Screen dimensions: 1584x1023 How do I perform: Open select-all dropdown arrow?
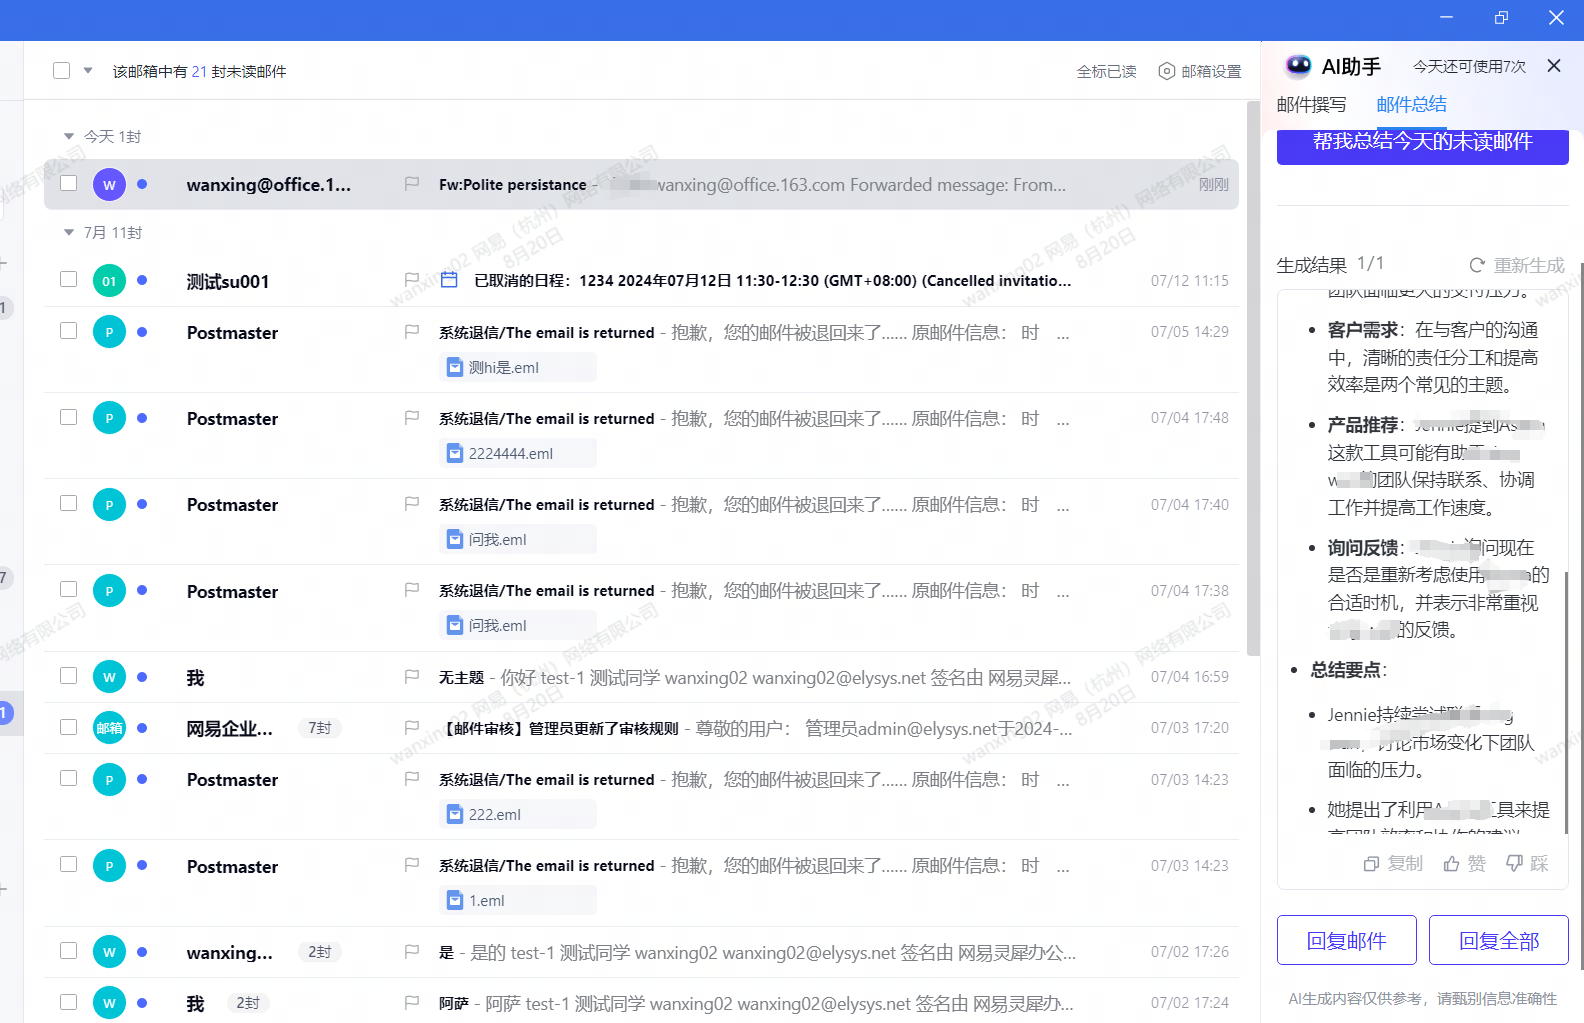coord(88,71)
